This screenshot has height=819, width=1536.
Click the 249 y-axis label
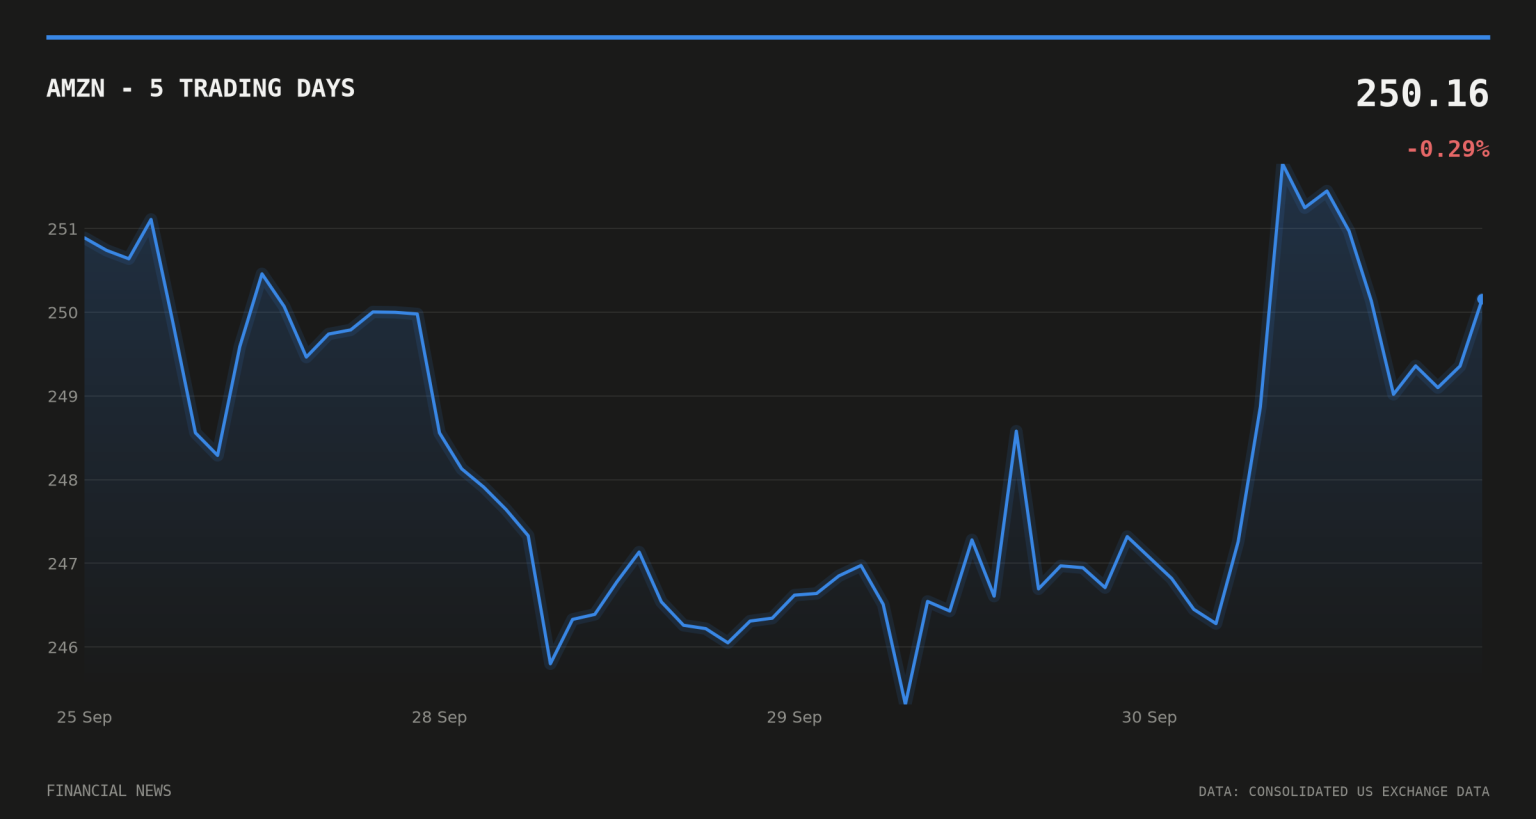(63, 397)
